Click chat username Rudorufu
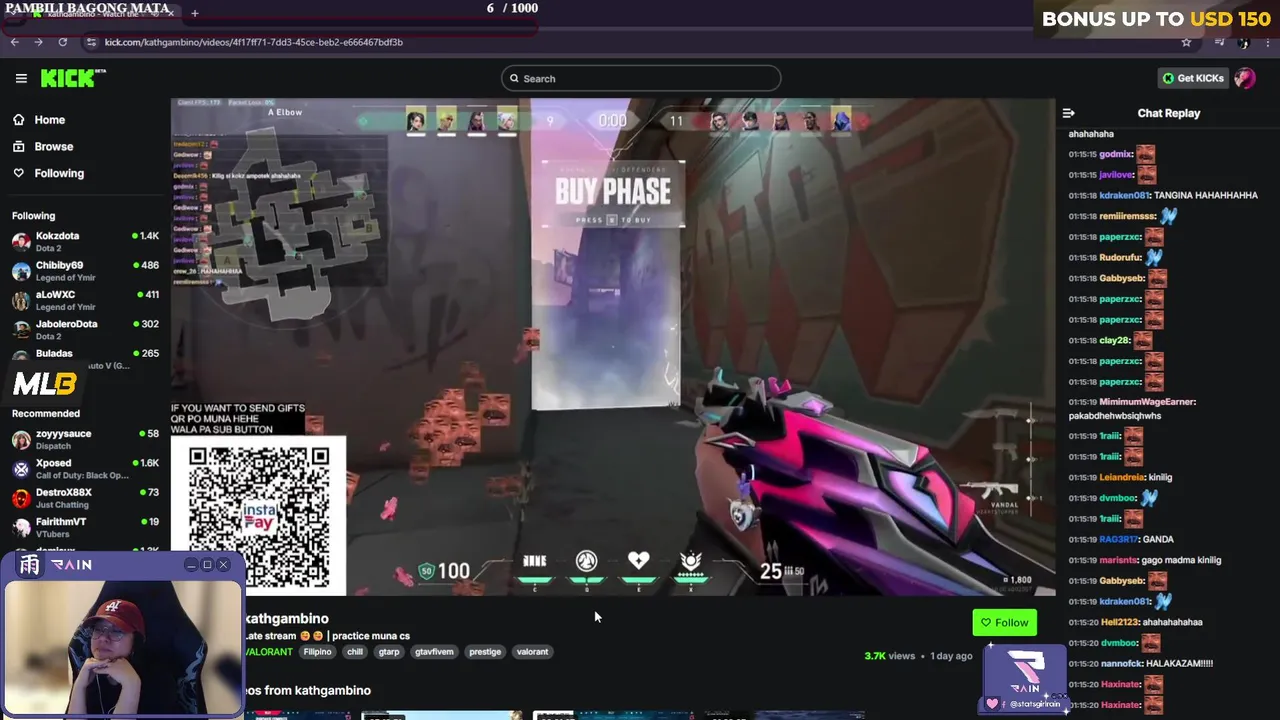 1122,257
